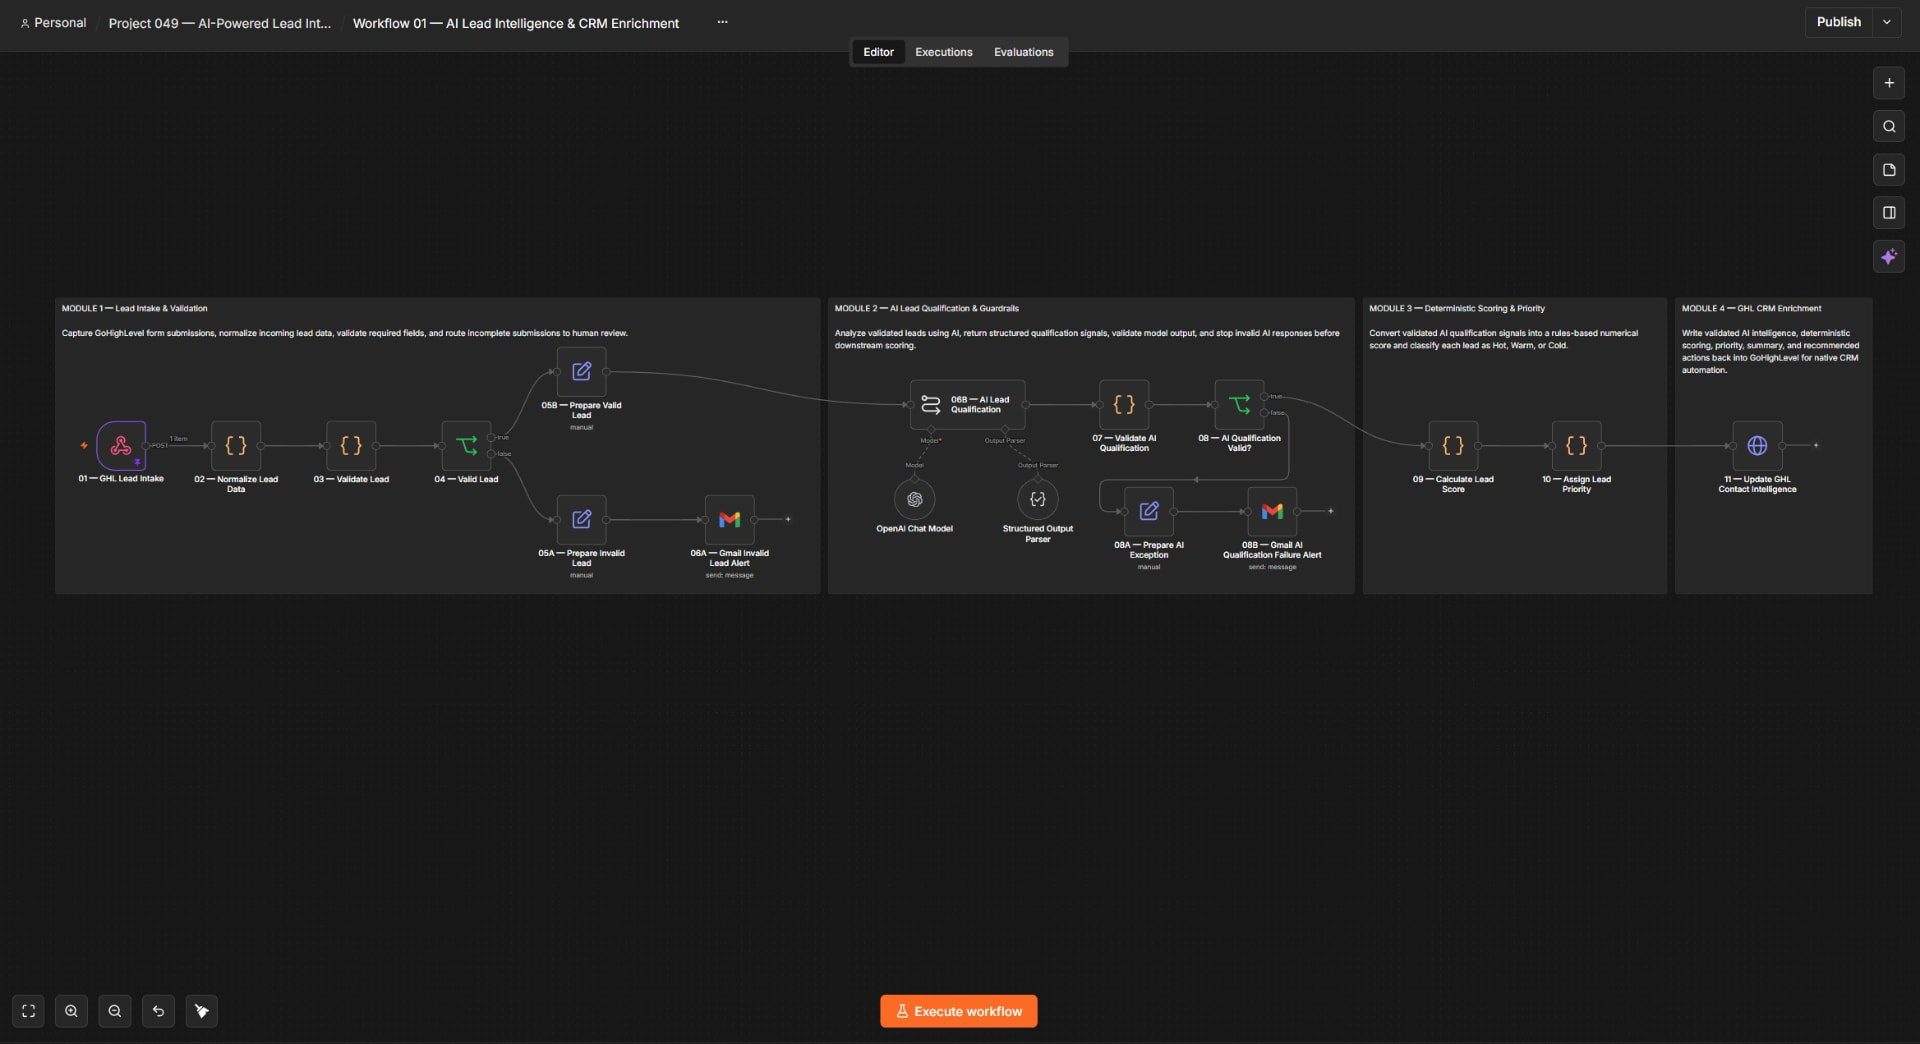Select the Structured Output Parser node

[1038, 499]
